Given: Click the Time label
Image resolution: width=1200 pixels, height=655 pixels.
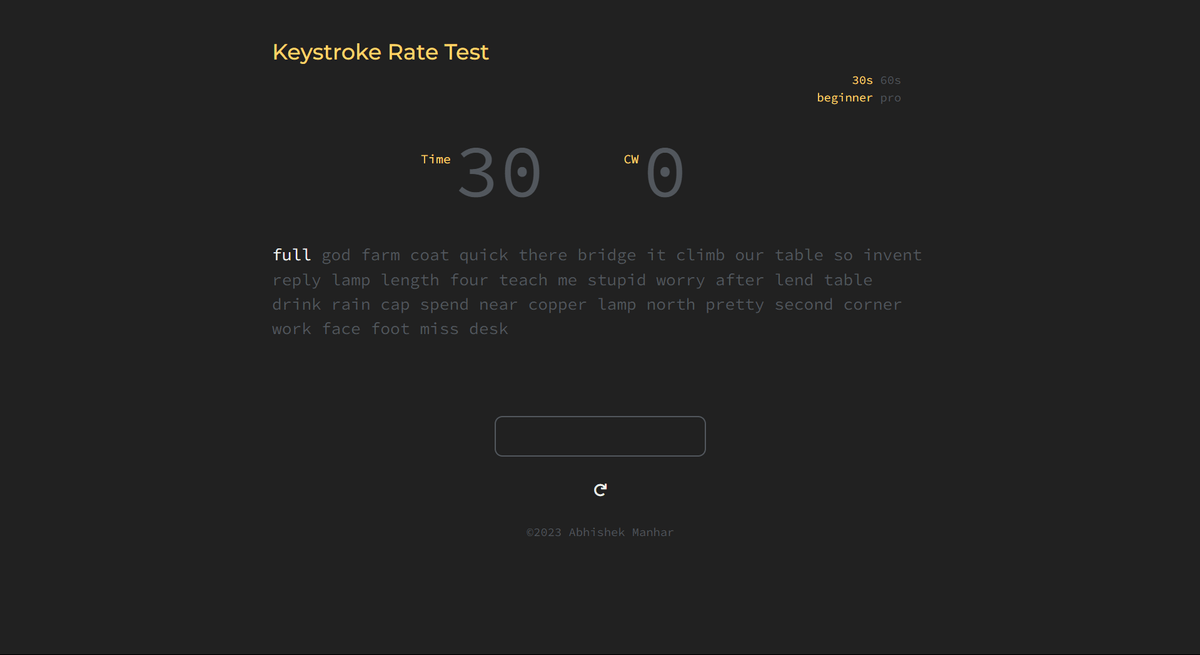Looking at the screenshot, I should coord(435,159).
